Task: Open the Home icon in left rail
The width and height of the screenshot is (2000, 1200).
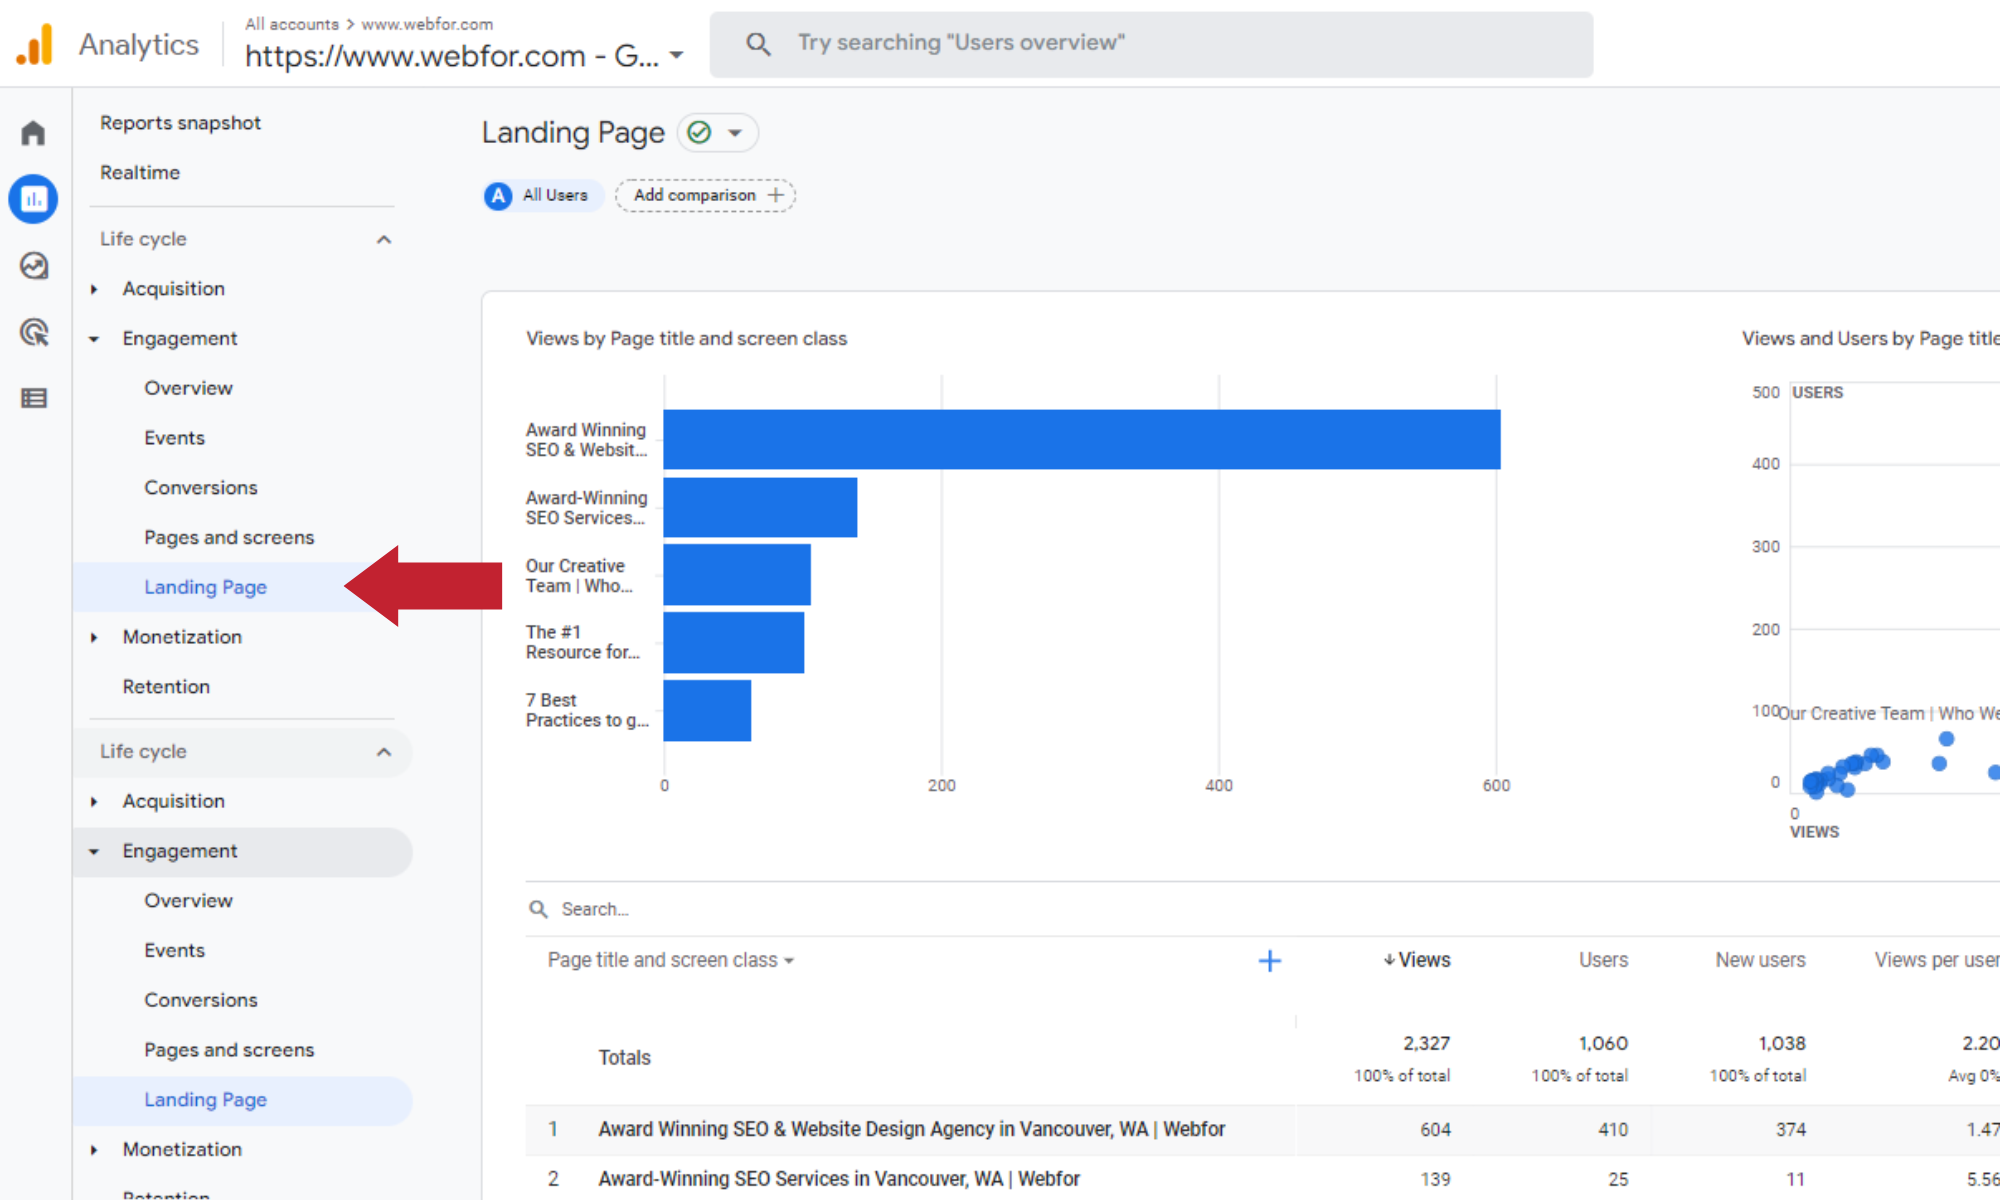Action: (x=34, y=133)
